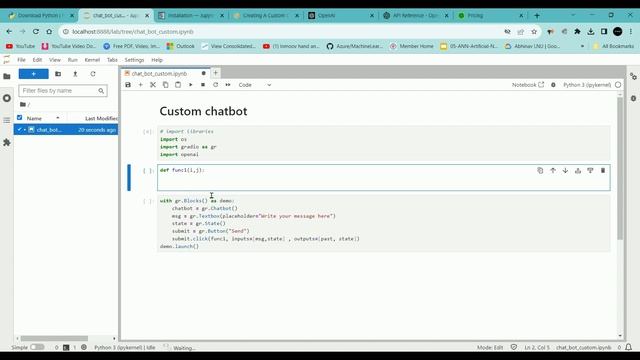The height and width of the screenshot is (360, 640).
Task: Save the notebook with the floppy disk icon
Action: 128,85
